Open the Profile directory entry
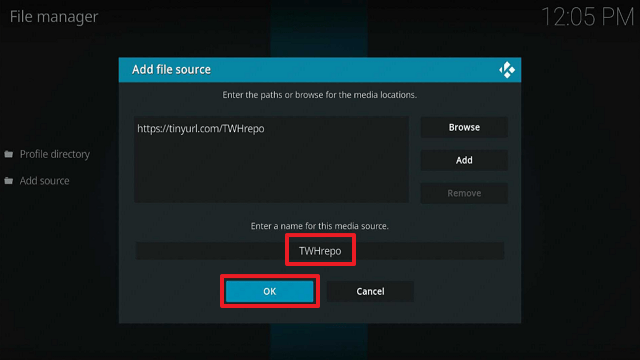The width and height of the screenshot is (640, 360). pyautogui.click(x=55, y=154)
